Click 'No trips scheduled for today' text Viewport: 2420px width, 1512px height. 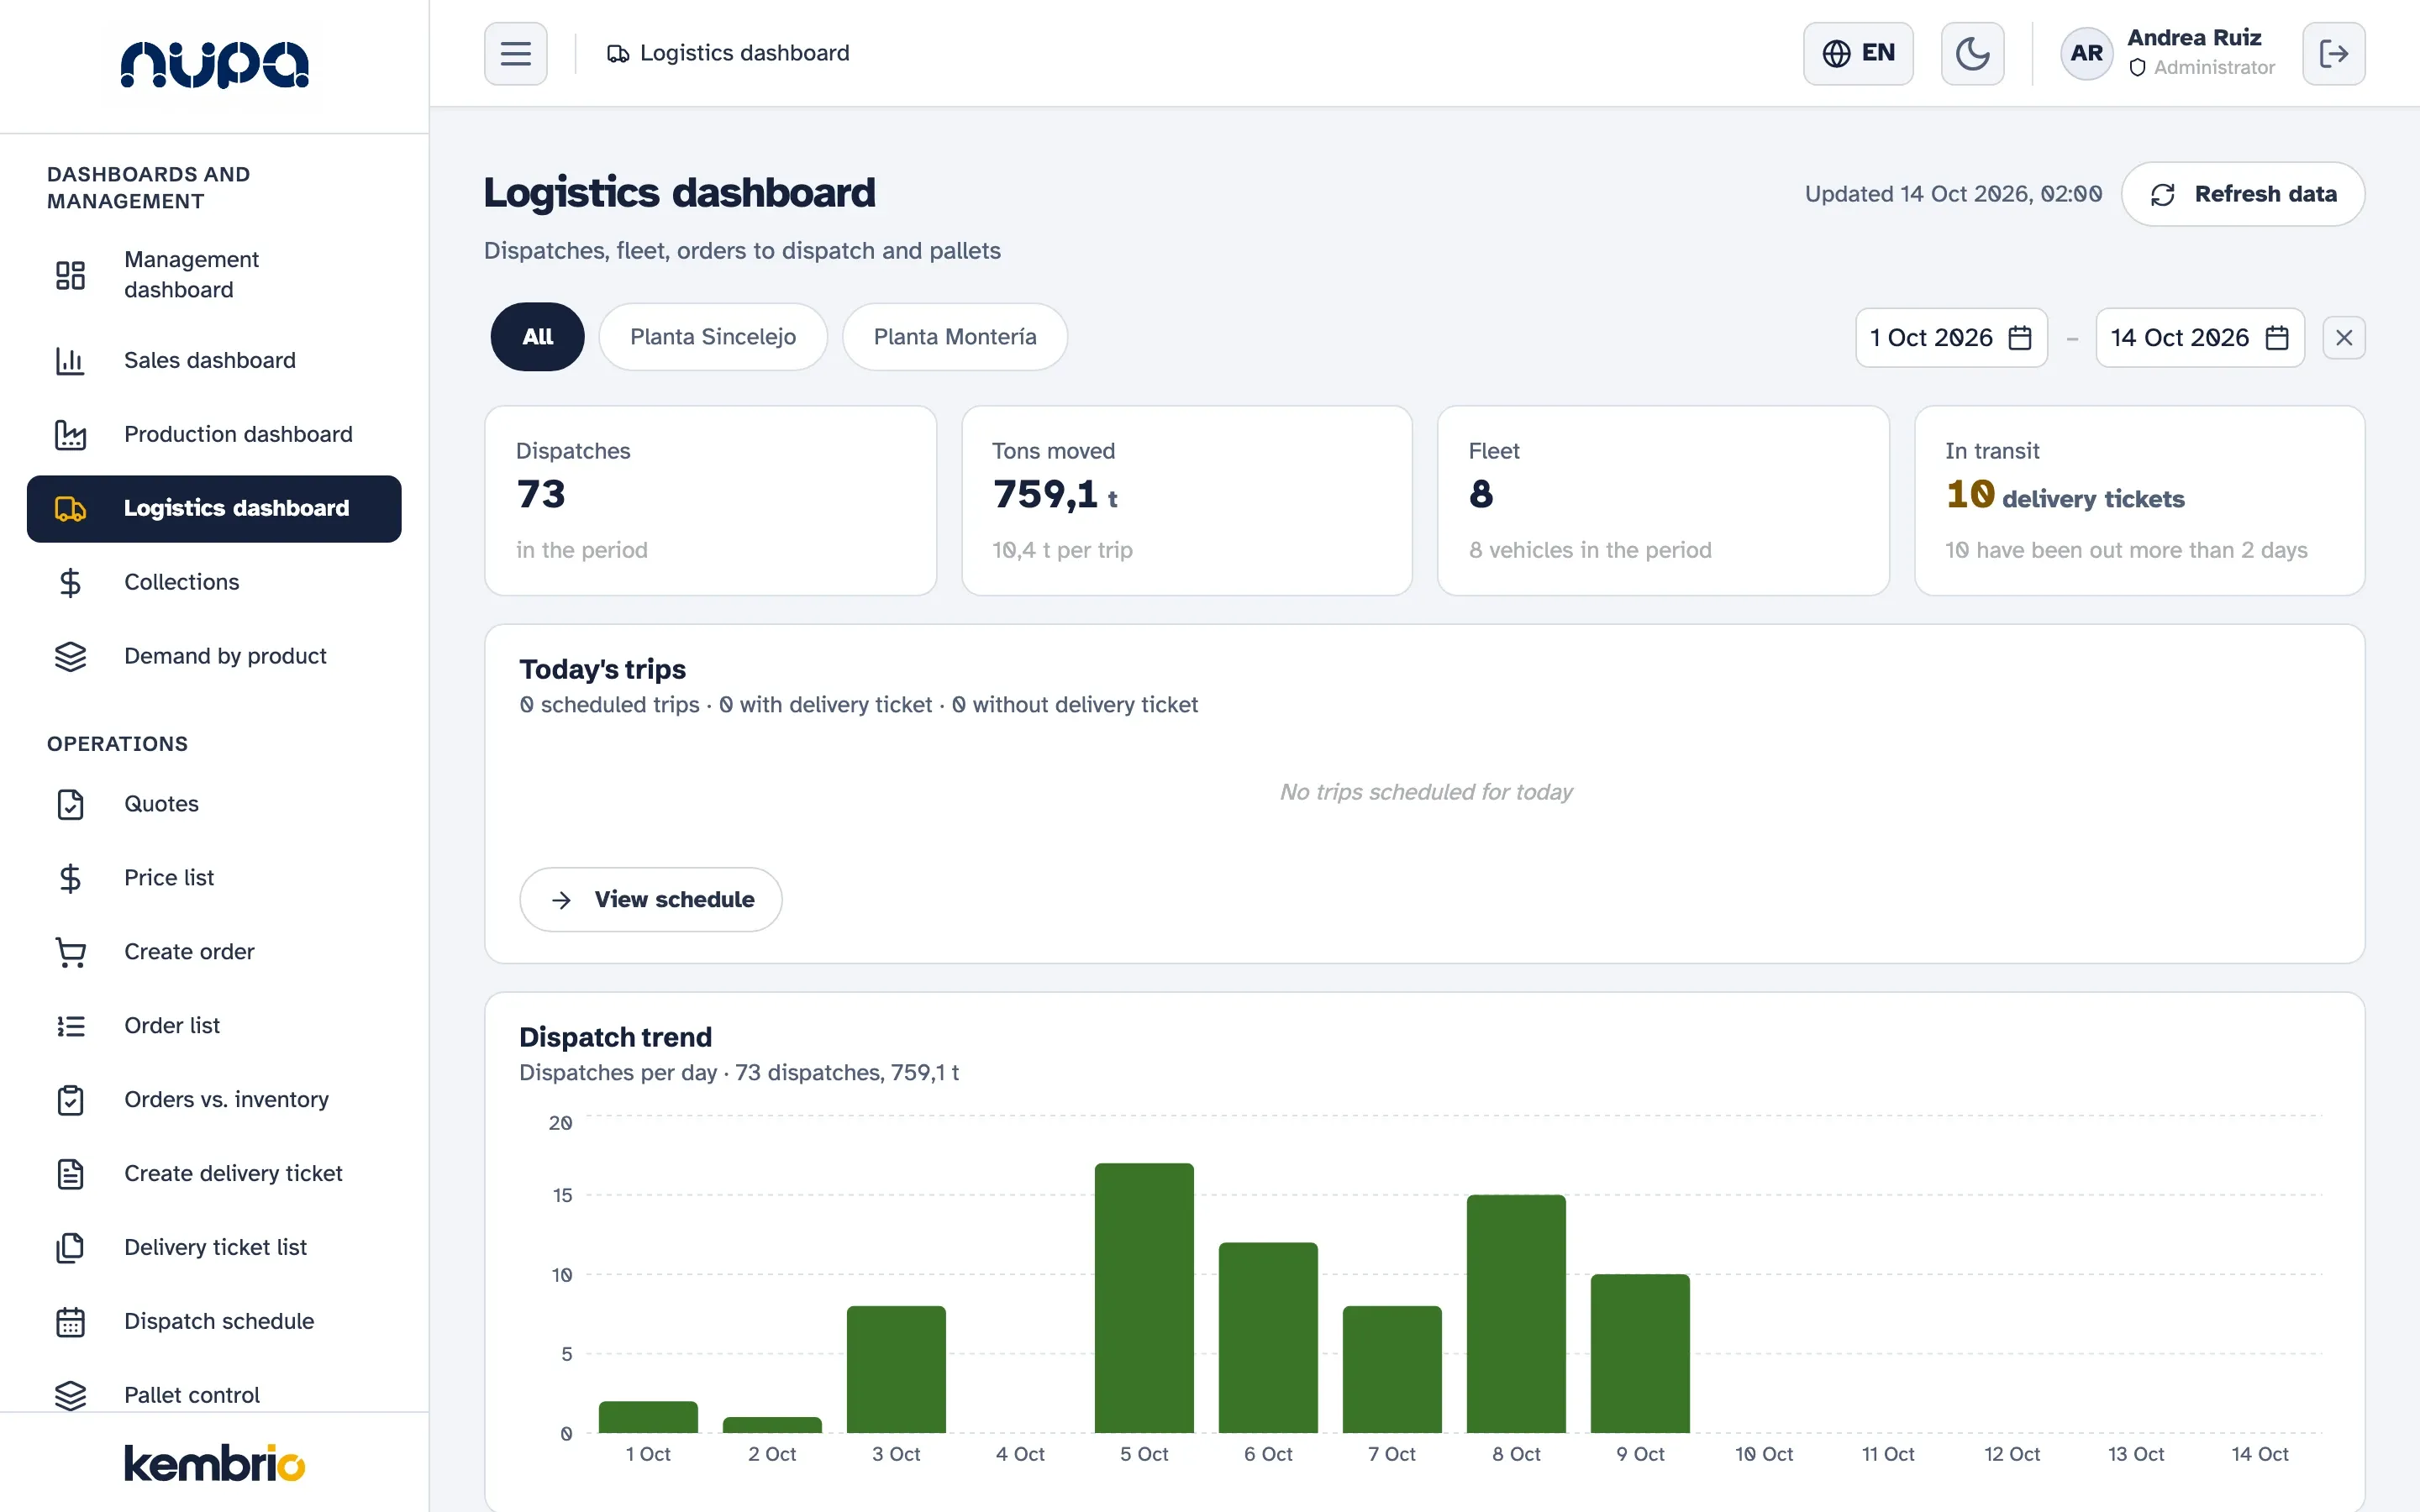[x=1425, y=792]
